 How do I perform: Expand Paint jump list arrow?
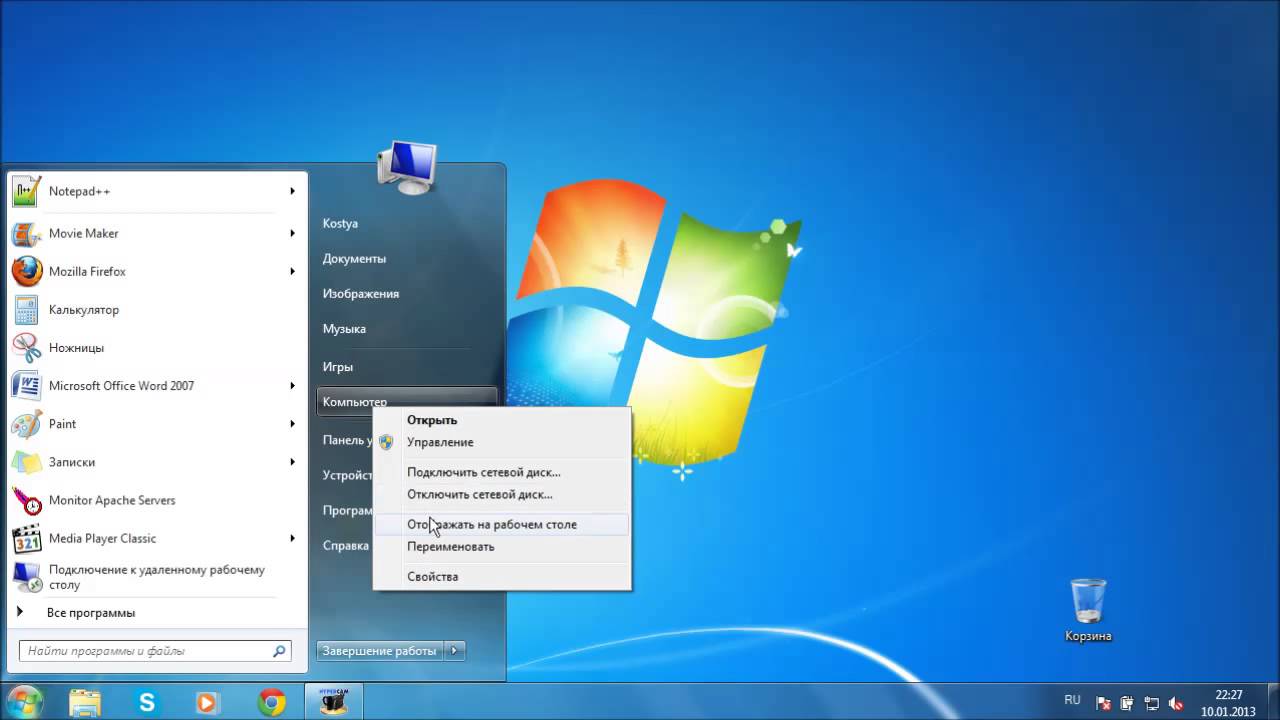tap(293, 424)
